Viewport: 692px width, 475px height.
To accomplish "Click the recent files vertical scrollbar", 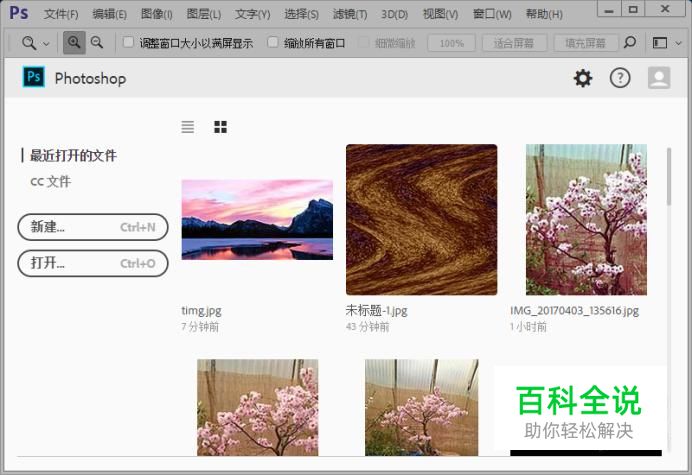I will (669, 177).
